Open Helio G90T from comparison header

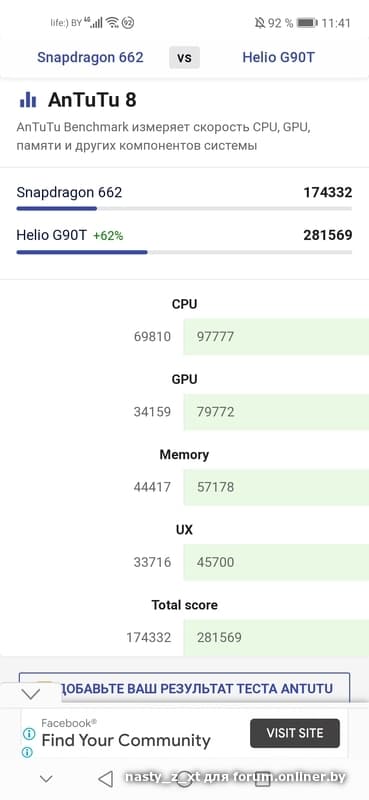click(x=279, y=57)
